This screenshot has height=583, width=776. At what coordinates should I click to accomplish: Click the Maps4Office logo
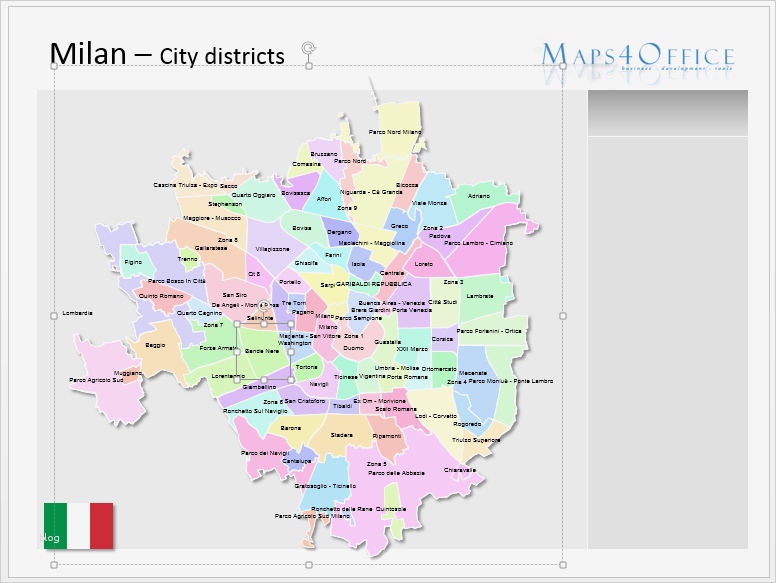pos(637,61)
